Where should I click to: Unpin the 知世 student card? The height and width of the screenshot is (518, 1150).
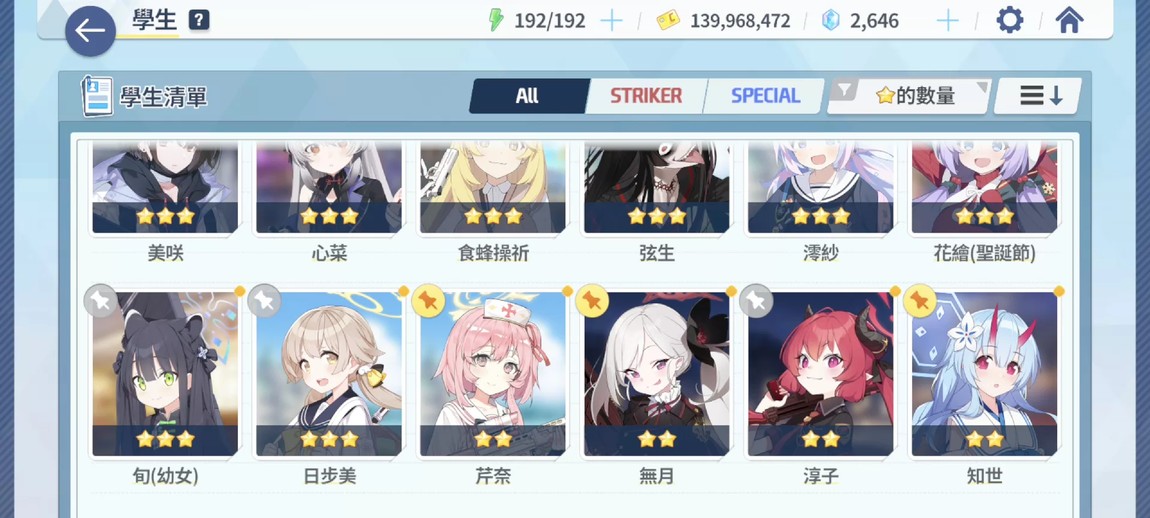(x=920, y=301)
